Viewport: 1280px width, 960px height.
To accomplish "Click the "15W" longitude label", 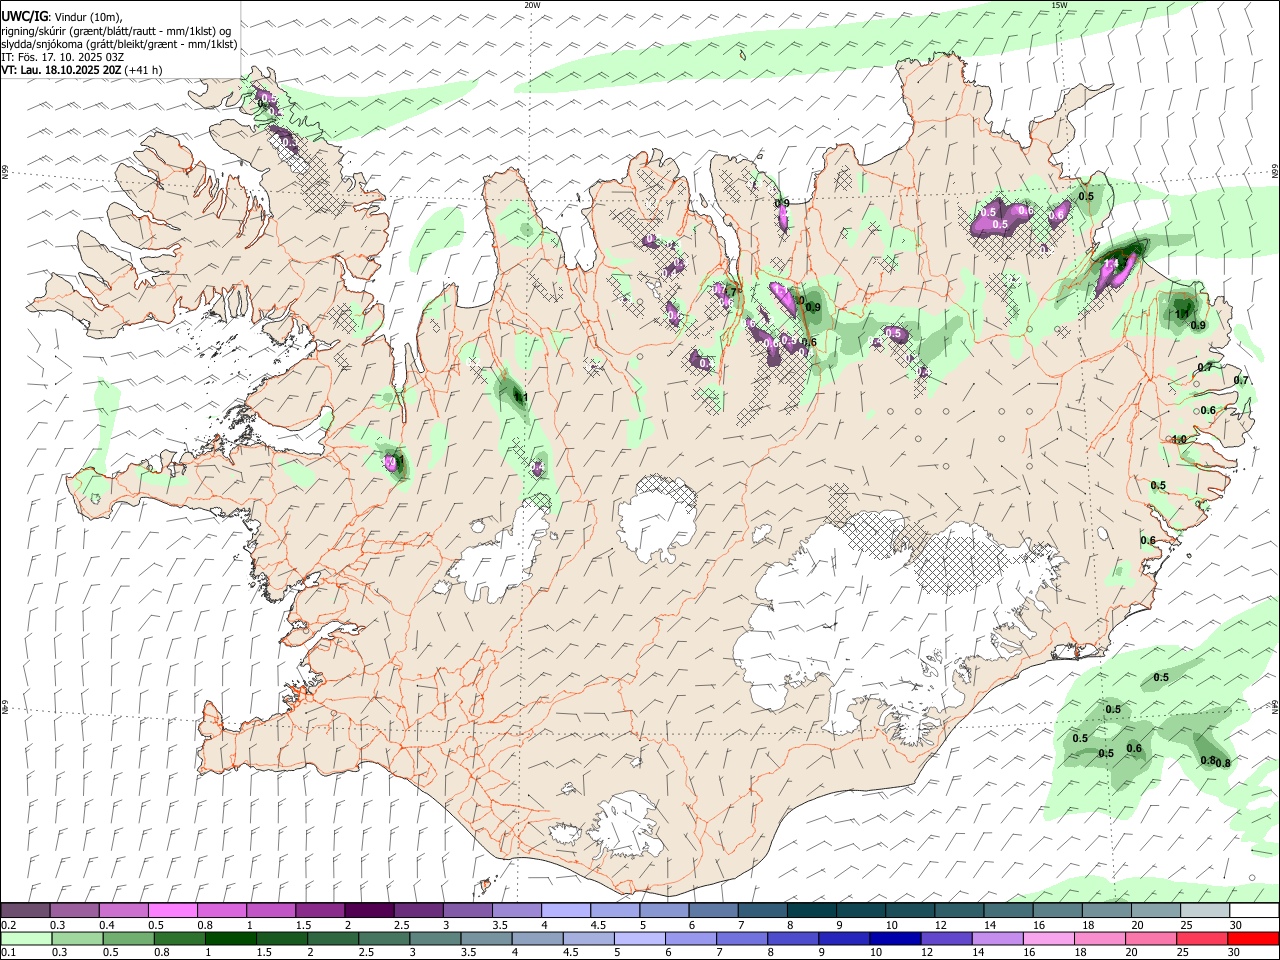I will (x=1059, y=5).
